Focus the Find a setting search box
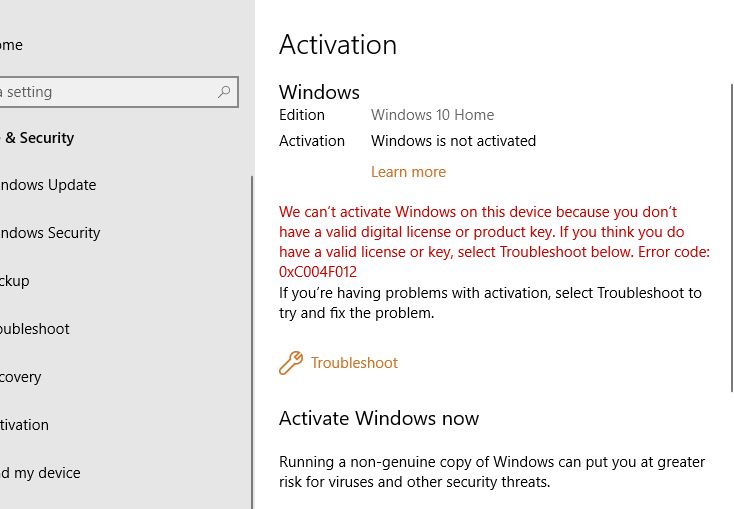The height and width of the screenshot is (509, 734). 119,92
